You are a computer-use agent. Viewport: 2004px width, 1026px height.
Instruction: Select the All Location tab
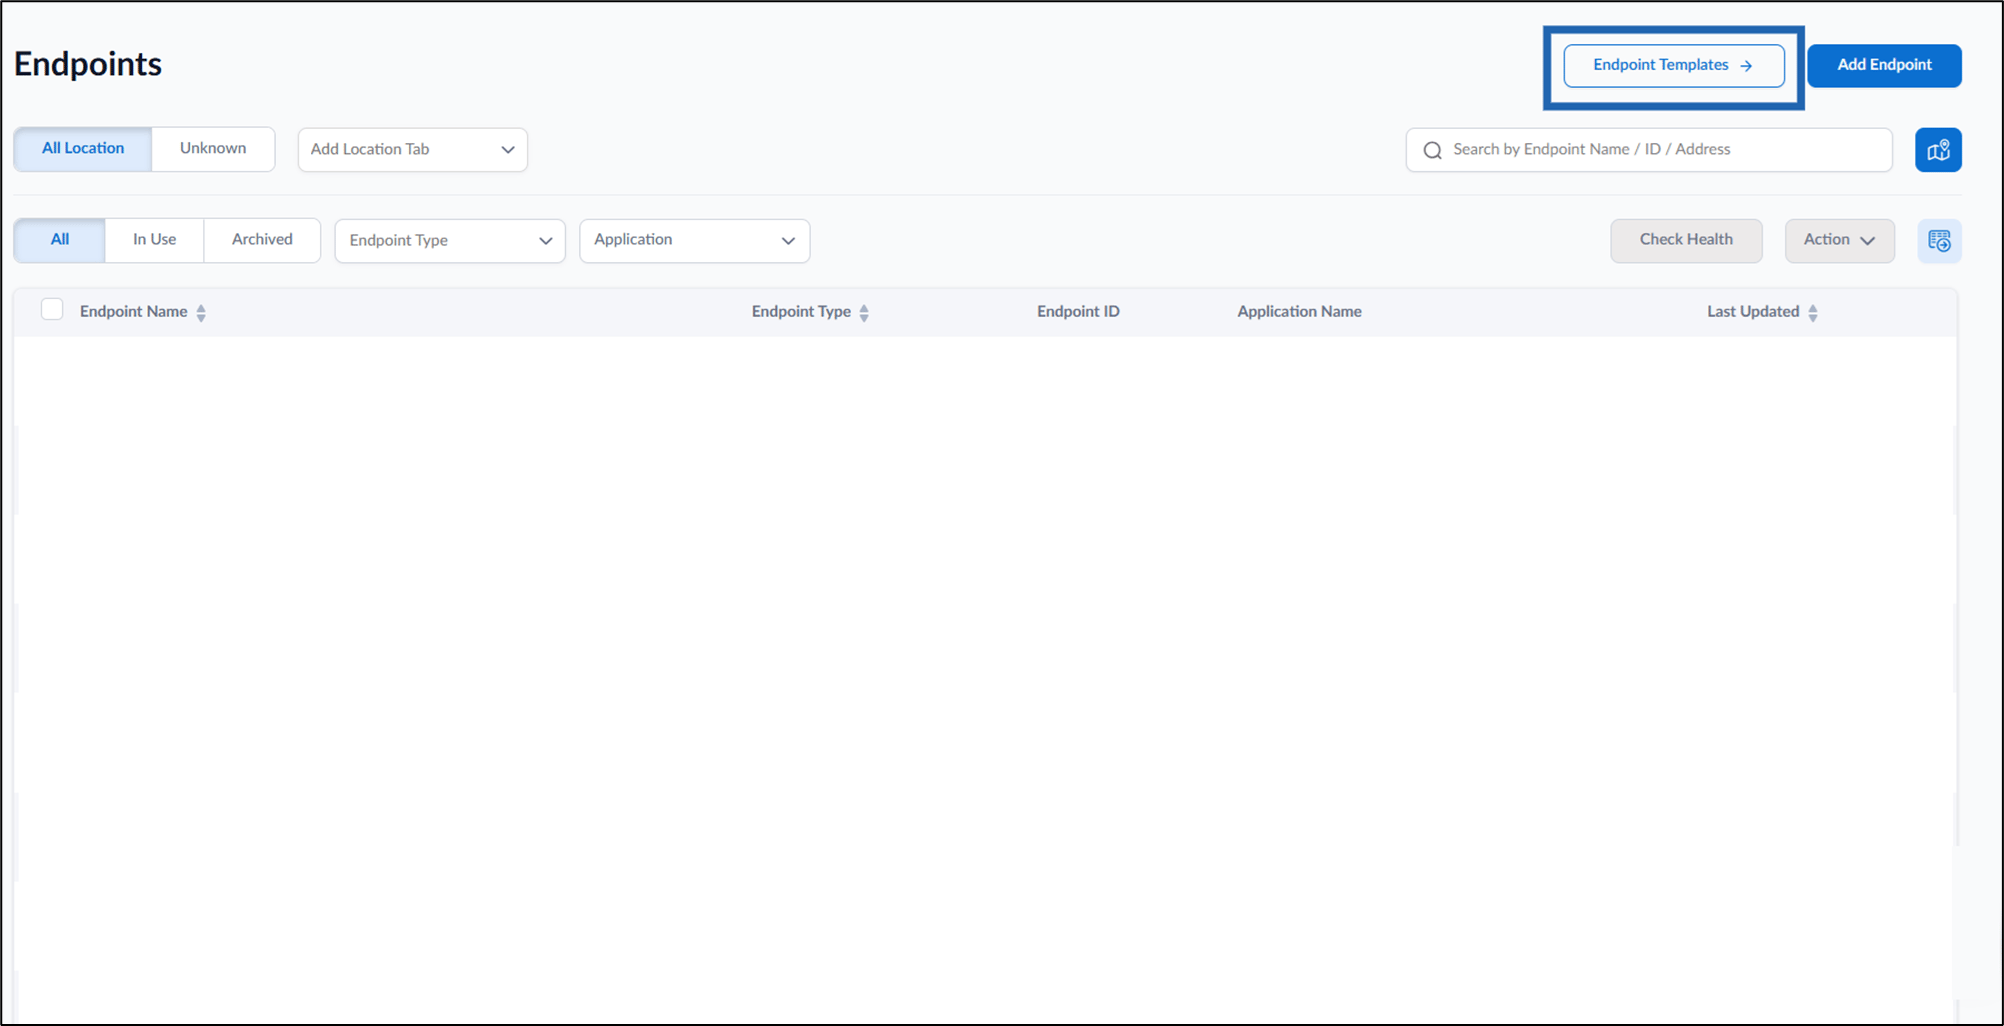pyautogui.click(x=83, y=148)
